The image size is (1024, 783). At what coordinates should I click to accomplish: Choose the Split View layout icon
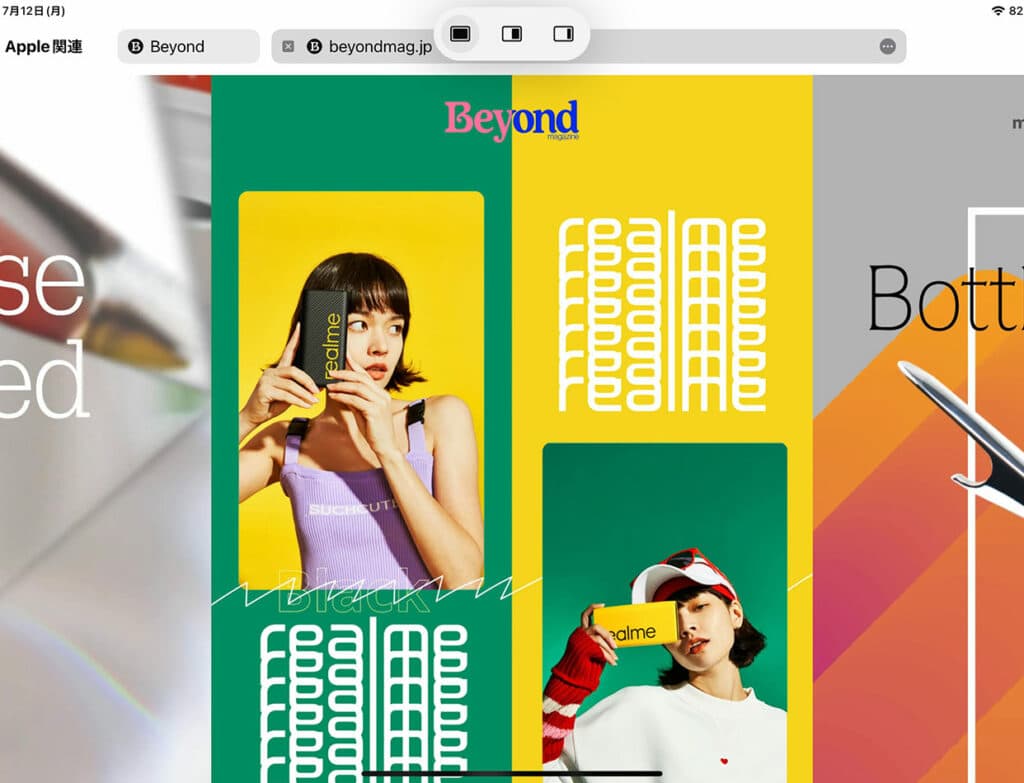(x=512, y=34)
